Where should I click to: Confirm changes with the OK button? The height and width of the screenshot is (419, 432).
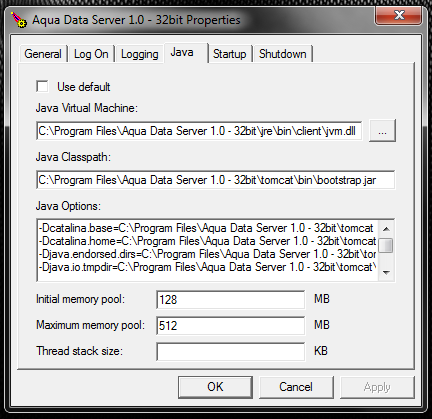pyautogui.click(x=215, y=387)
